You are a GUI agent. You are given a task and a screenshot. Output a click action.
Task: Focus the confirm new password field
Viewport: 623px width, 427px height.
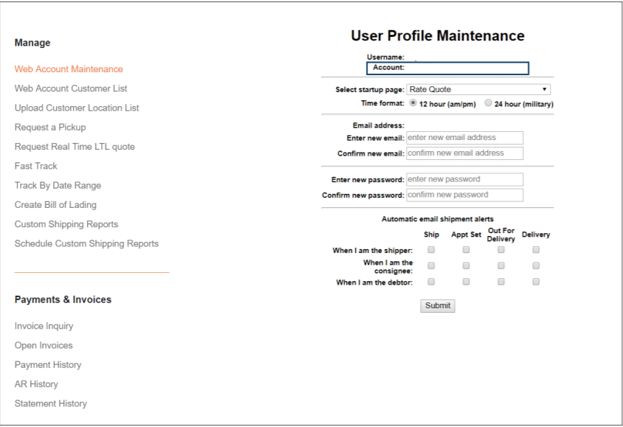(x=464, y=195)
